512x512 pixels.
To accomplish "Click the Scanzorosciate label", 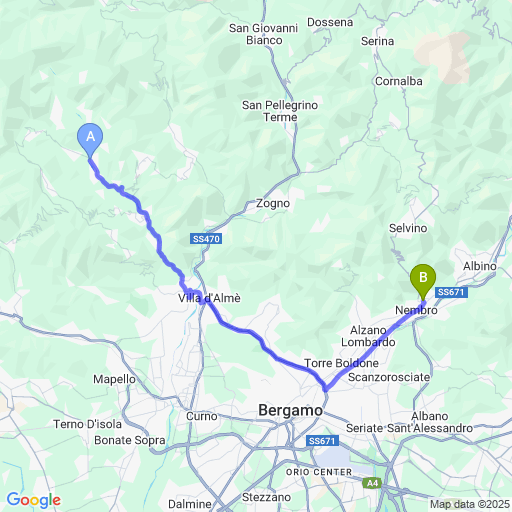I will 389,377.
